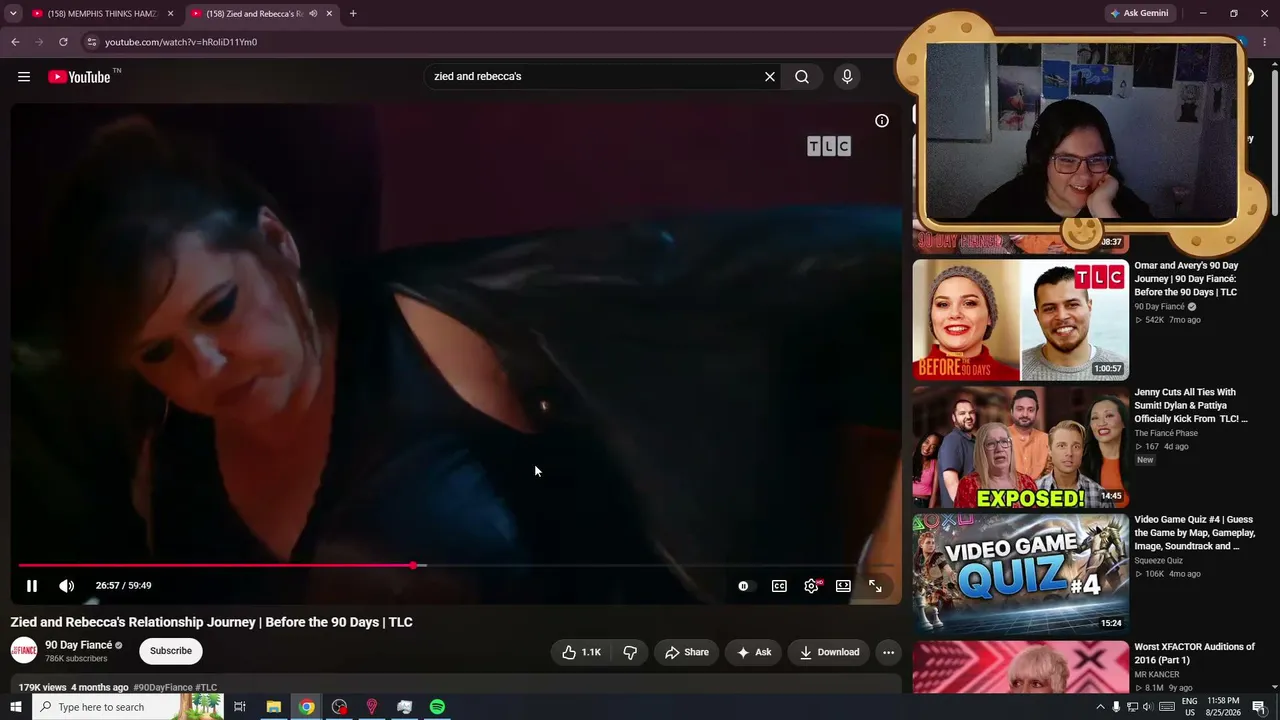The image size is (1280, 720).
Task: Close the Zied and Rebecca's tab
Action: pos(329,14)
